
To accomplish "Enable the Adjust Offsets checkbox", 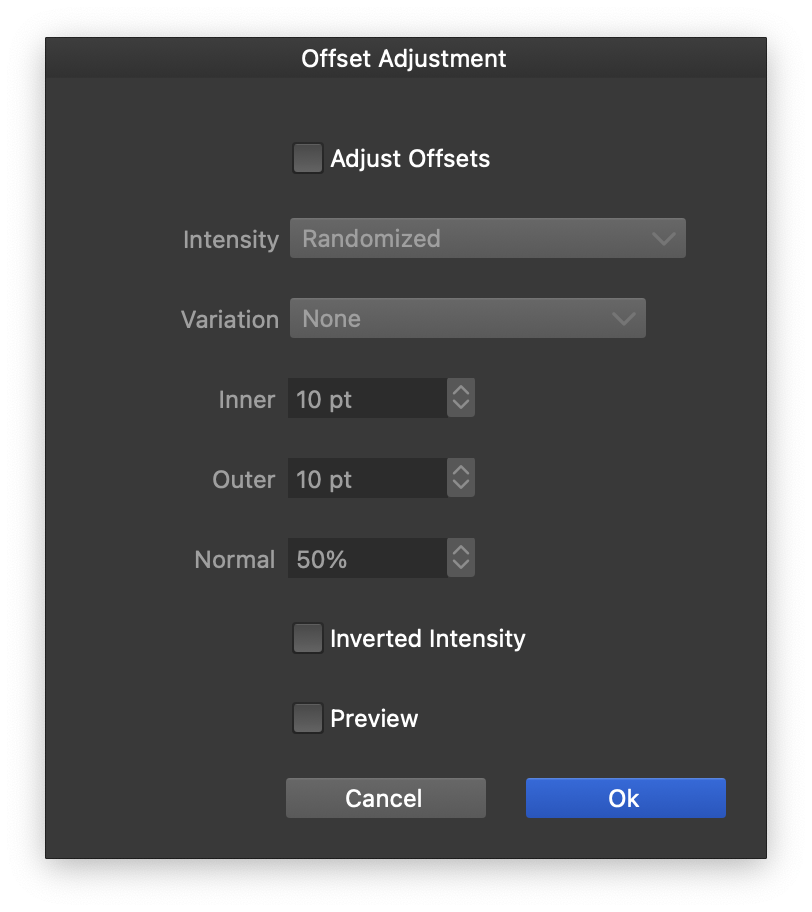I will click(x=308, y=158).
